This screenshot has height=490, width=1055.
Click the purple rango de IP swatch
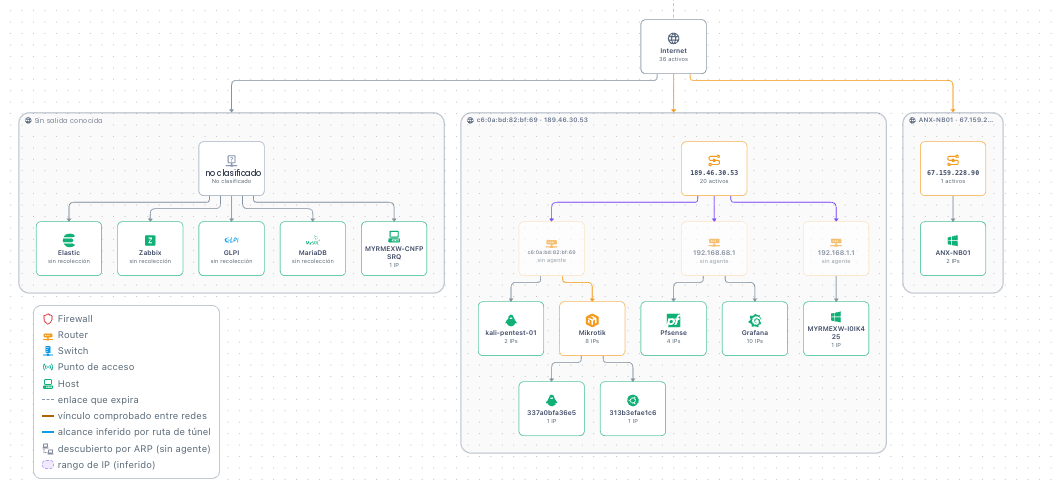coord(48,464)
